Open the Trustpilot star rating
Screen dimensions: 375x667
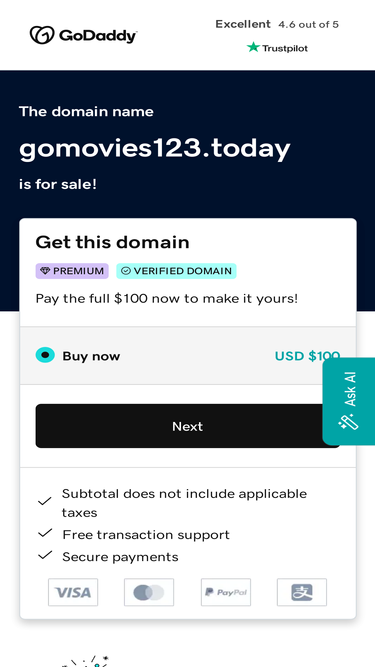point(277,48)
